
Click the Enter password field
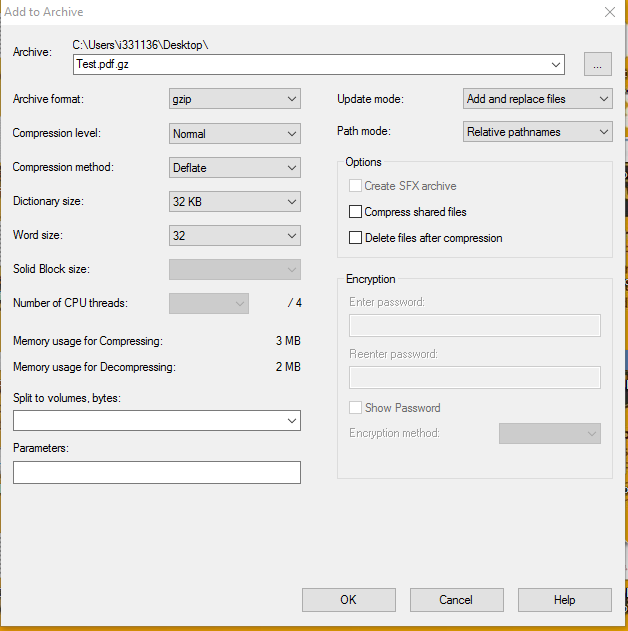[x=475, y=326]
